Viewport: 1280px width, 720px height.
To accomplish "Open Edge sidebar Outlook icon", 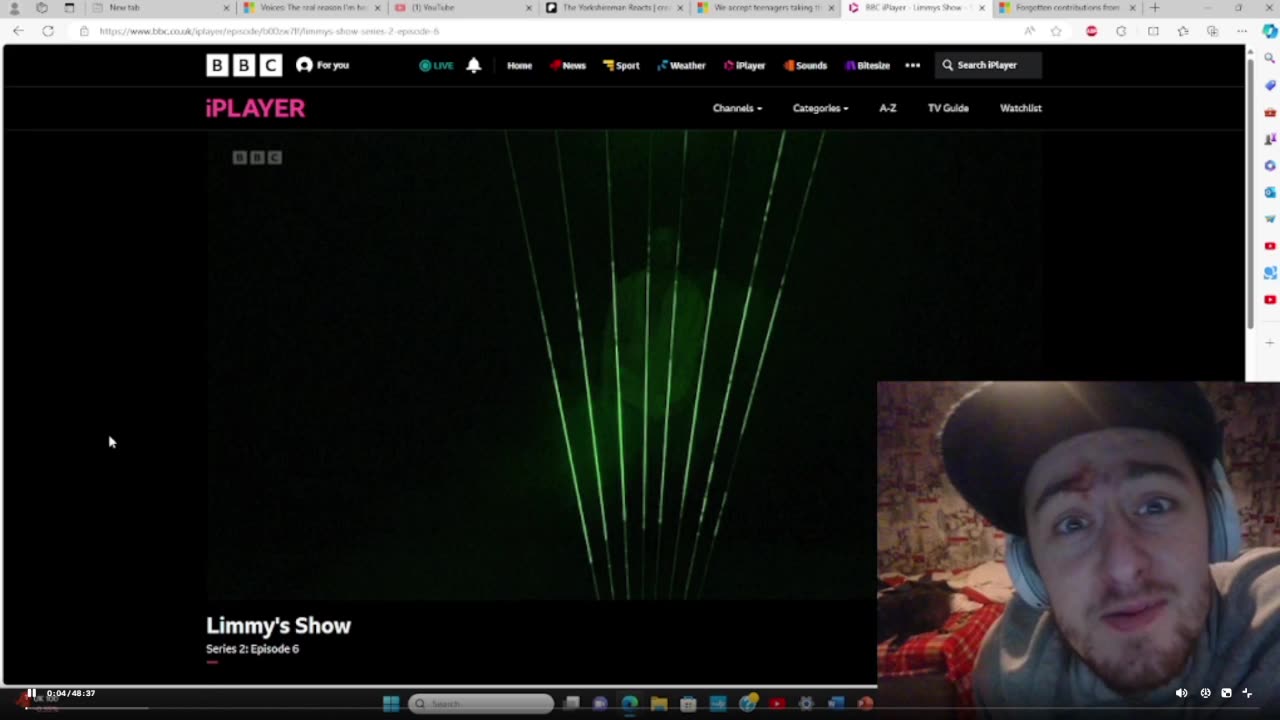I will [x=1270, y=192].
